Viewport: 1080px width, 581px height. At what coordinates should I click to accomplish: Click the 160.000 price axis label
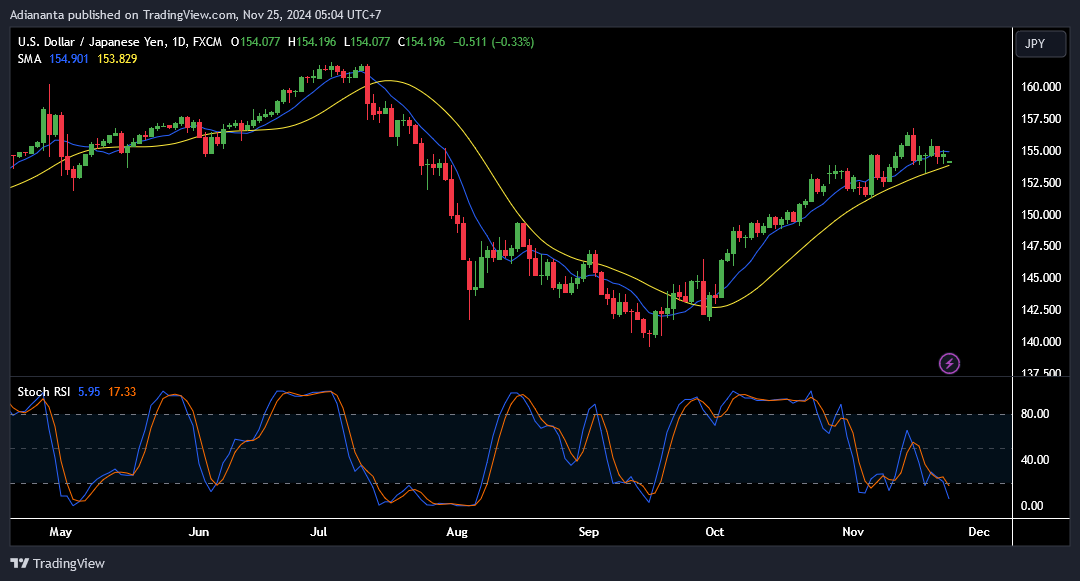[x=1041, y=87]
